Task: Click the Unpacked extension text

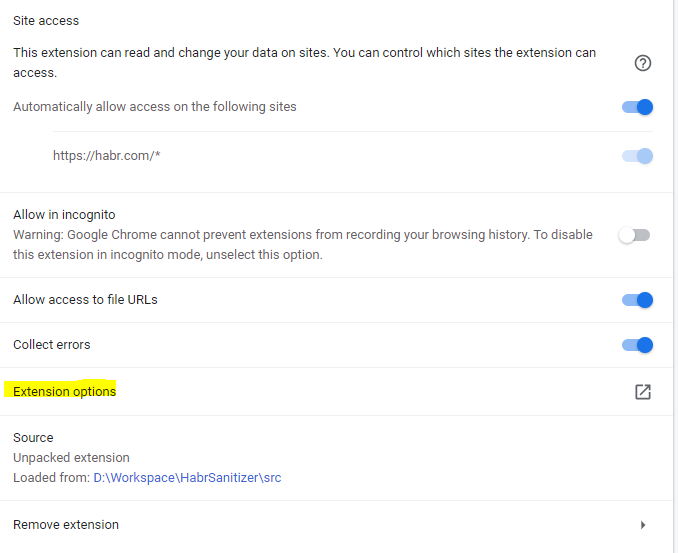Action: tap(70, 458)
